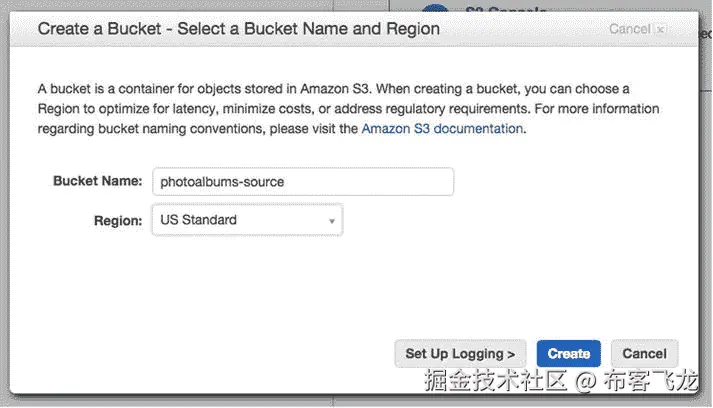Viewport: 713px width, 408px height.
Task: Click the photoalbums-source text in the field
Action: click(x=223, y=182)
